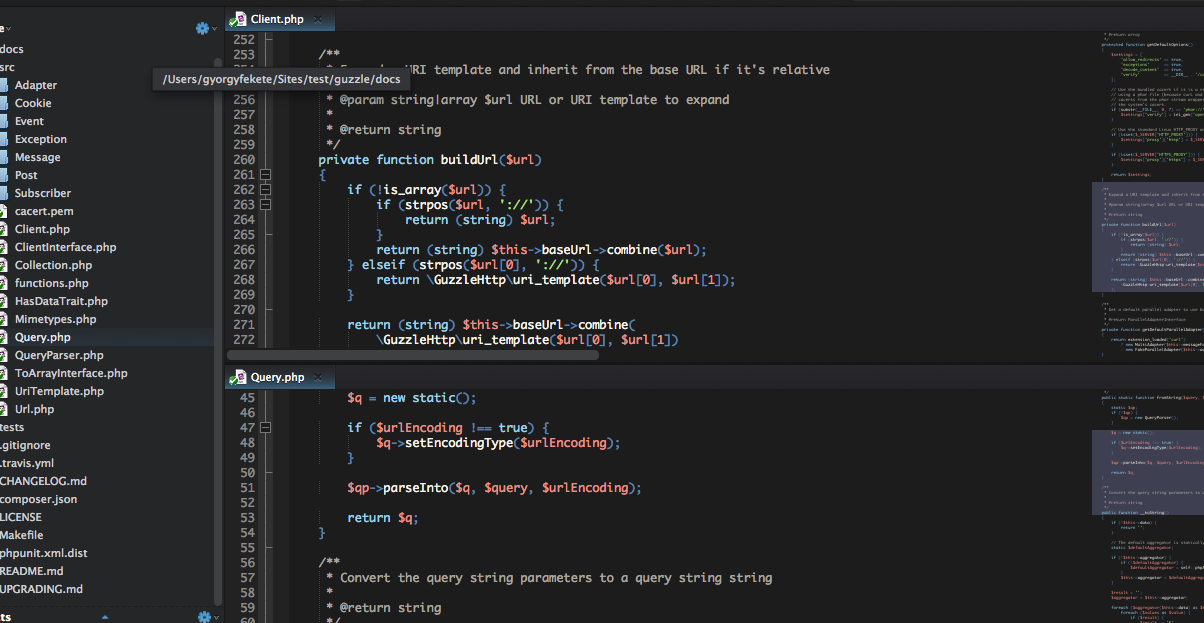Switch to the Query.php tab
1204x623 pixels.
276,377
